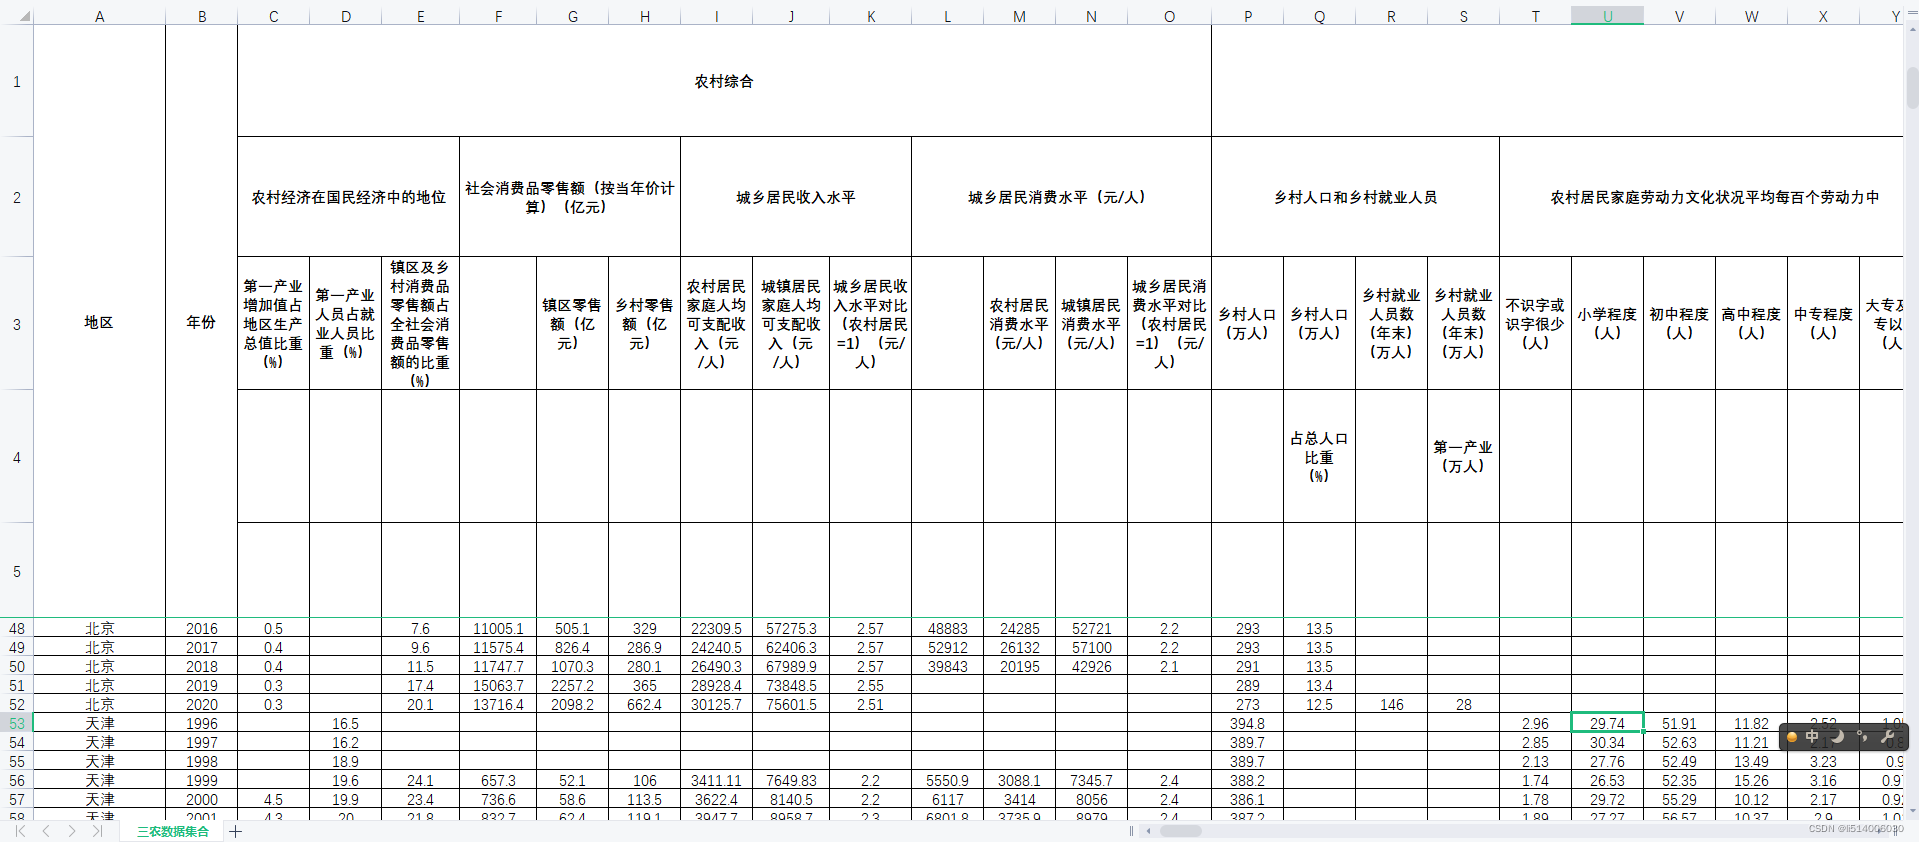Click 北京 cell in row 48
Viewport: 1919px width, 842px height.
(99, 628)
